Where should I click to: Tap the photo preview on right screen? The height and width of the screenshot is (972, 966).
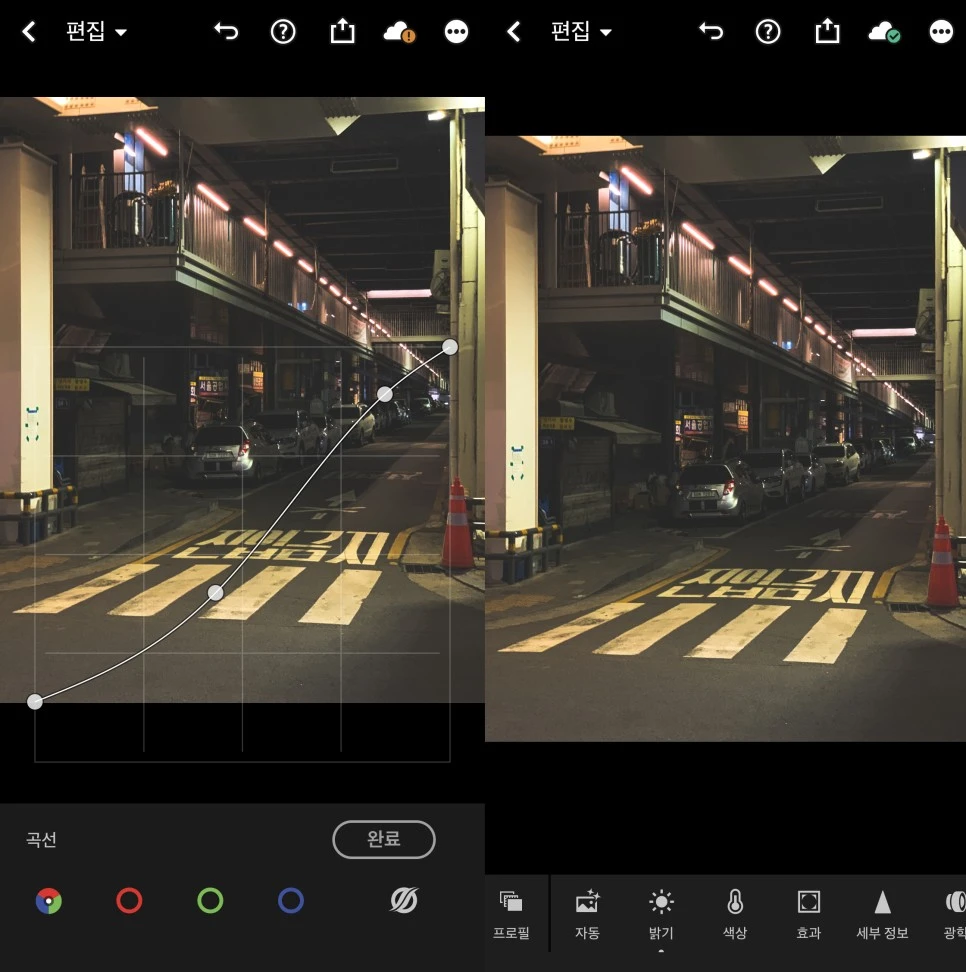pyautogui.click(x=725, y=438)
